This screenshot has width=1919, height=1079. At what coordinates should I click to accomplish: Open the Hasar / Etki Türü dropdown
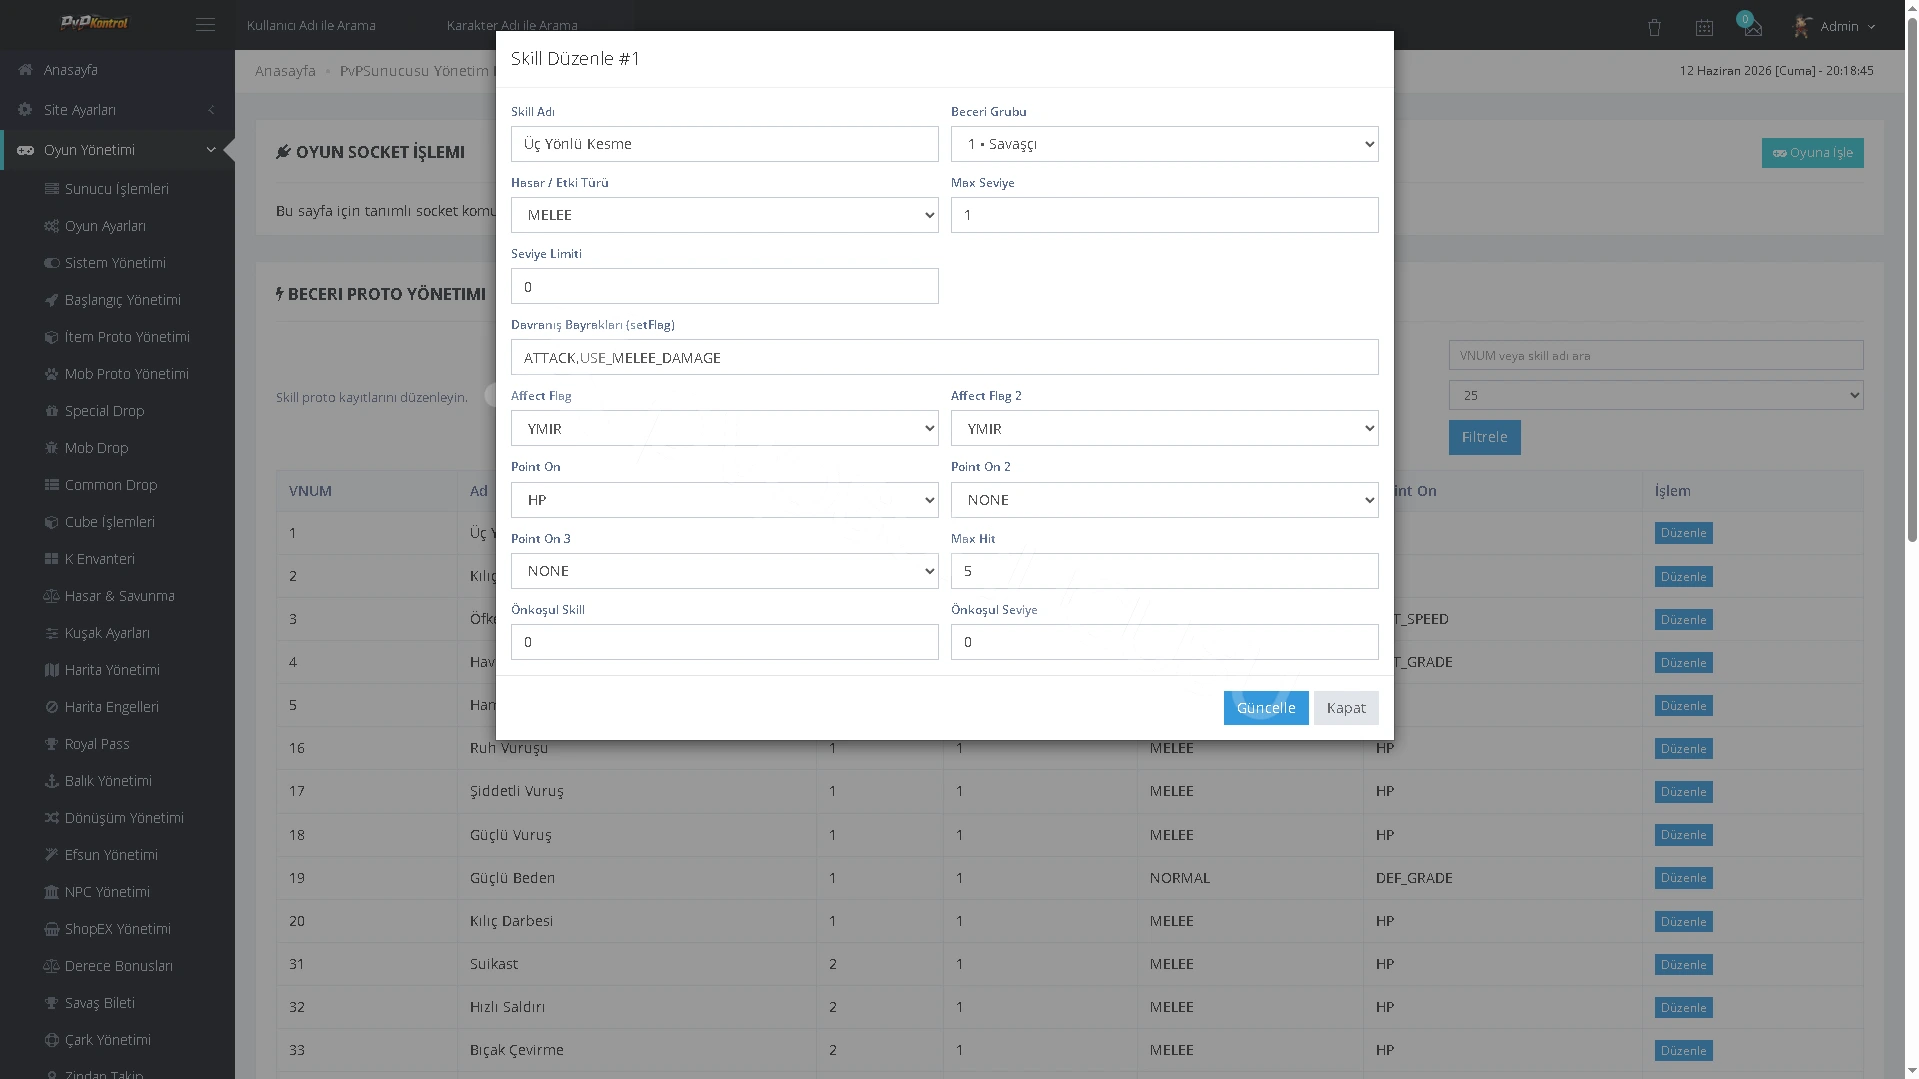click(x=724, y=215)
